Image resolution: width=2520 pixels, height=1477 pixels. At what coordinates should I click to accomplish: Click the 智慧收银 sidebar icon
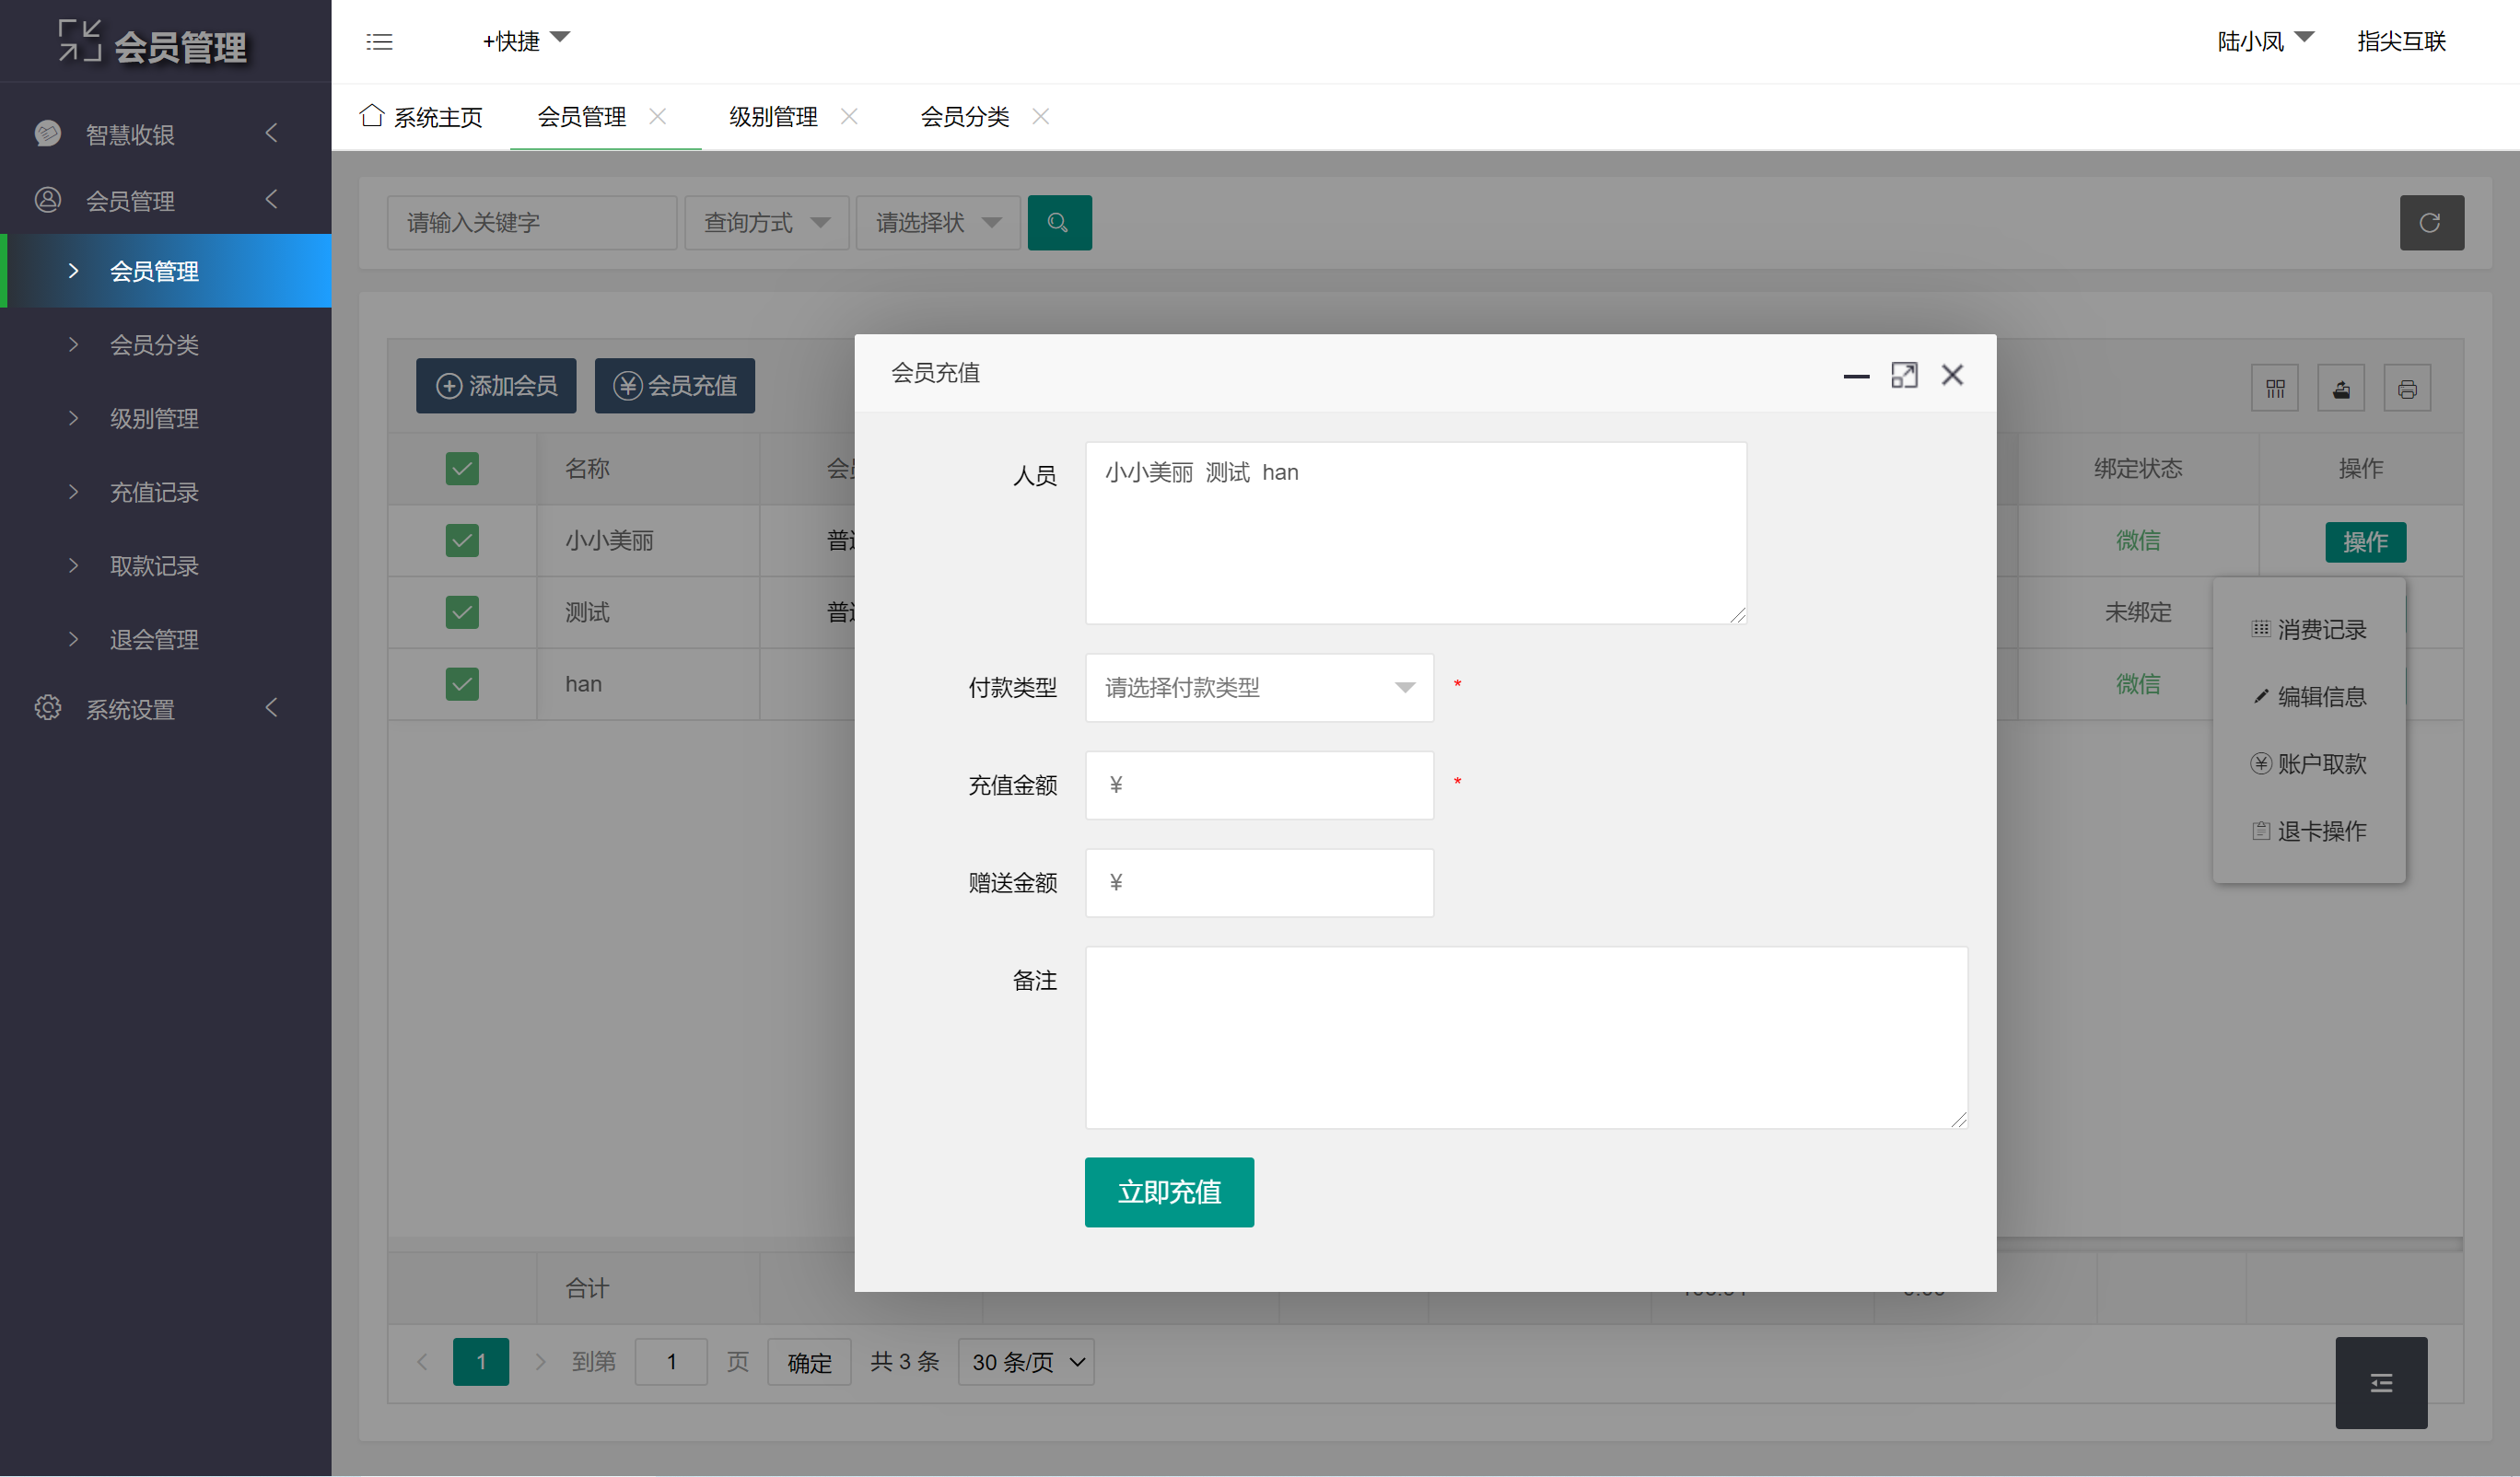[x=48, y=133]
